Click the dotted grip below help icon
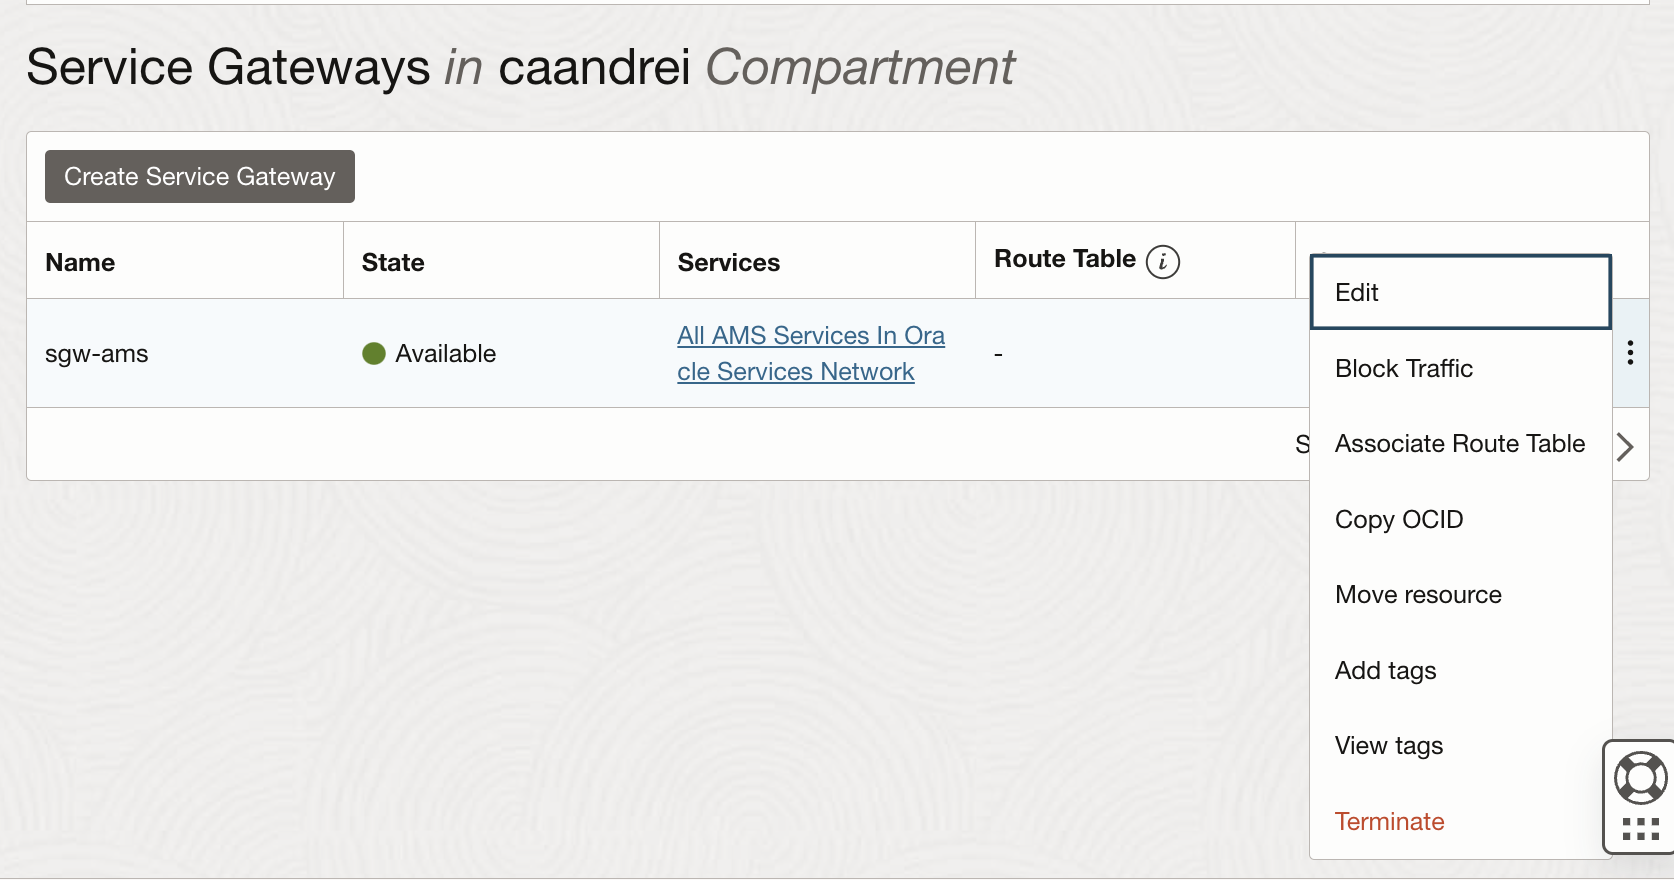The width and height of the screenshot is (1674, 880). click(1640, 828)
